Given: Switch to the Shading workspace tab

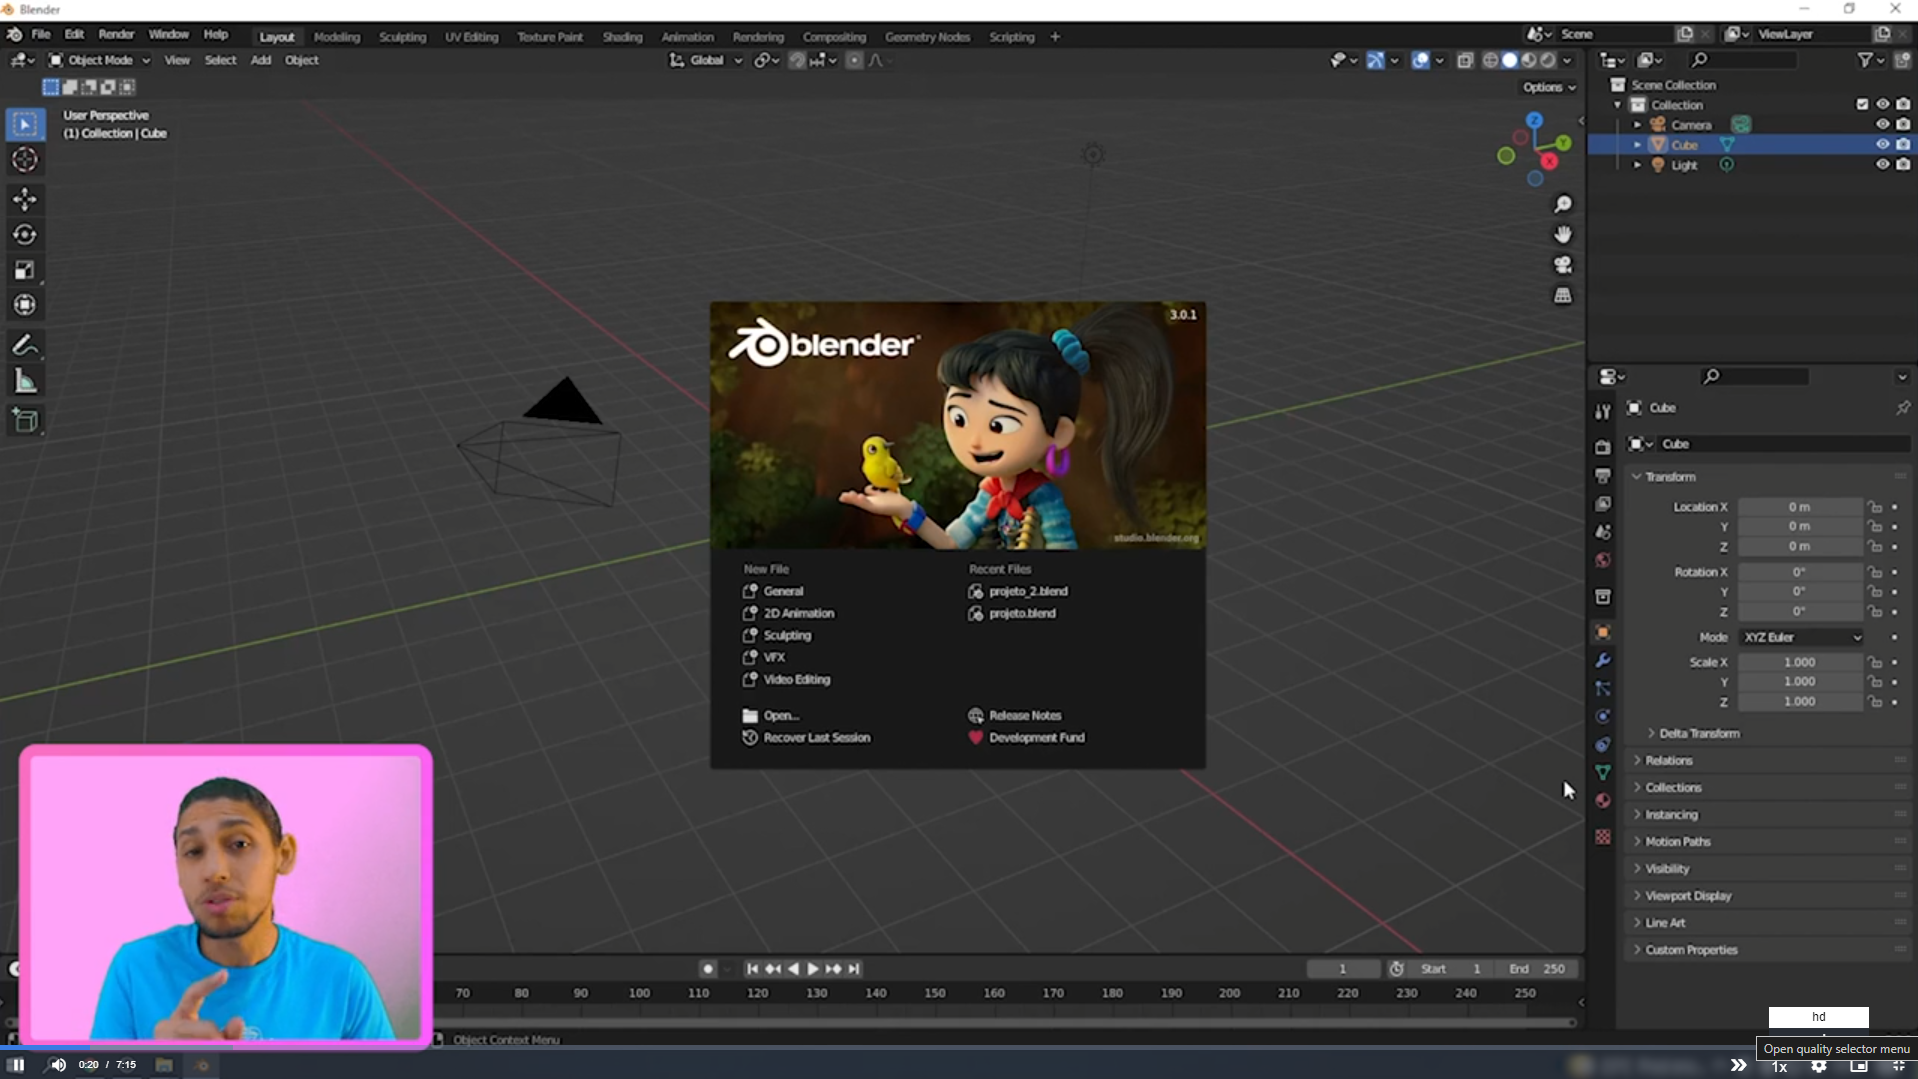Looking at the screenshot, I should click(x=622, y=37).
